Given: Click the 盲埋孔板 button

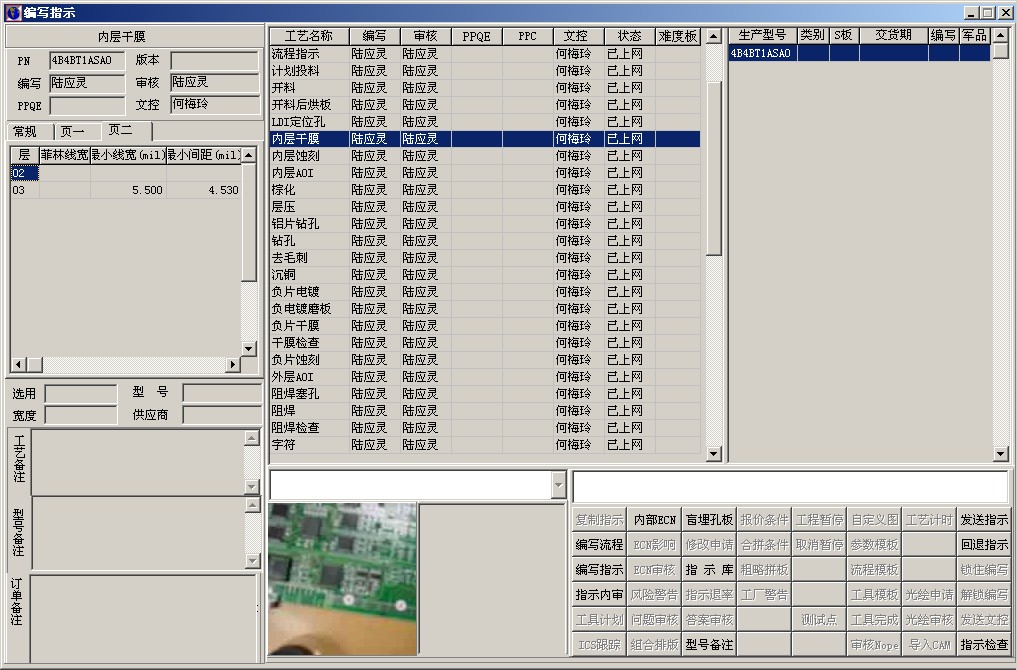Looking at the screenshot, I should [709, 520].
